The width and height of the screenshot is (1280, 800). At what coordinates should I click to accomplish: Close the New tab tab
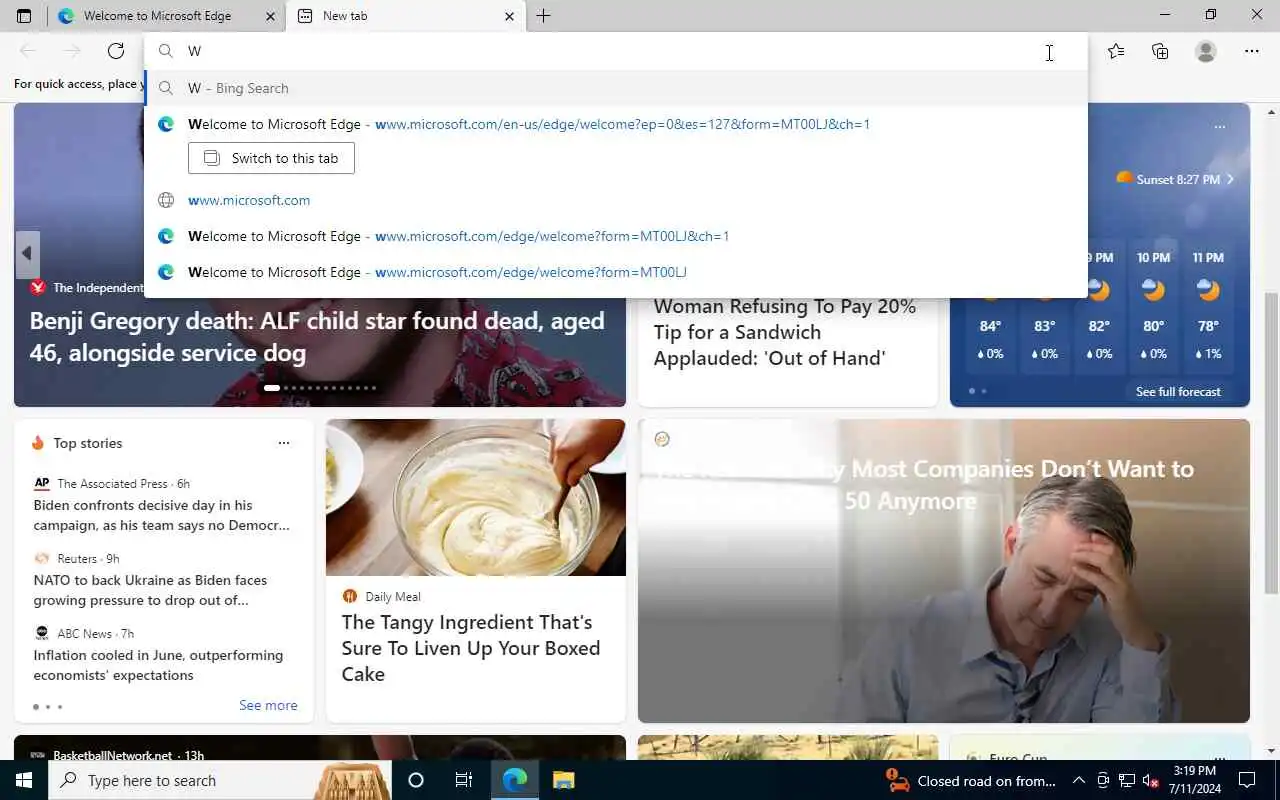coord(509,16)
